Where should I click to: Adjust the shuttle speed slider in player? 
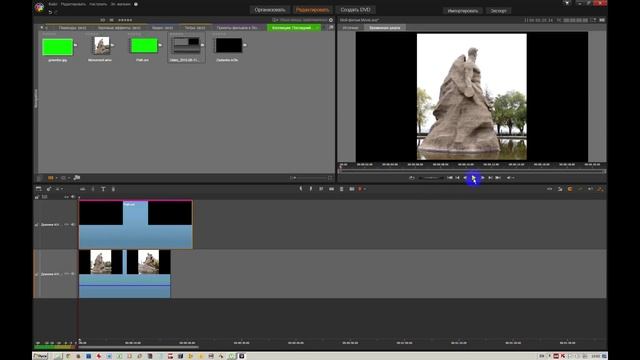431,178
